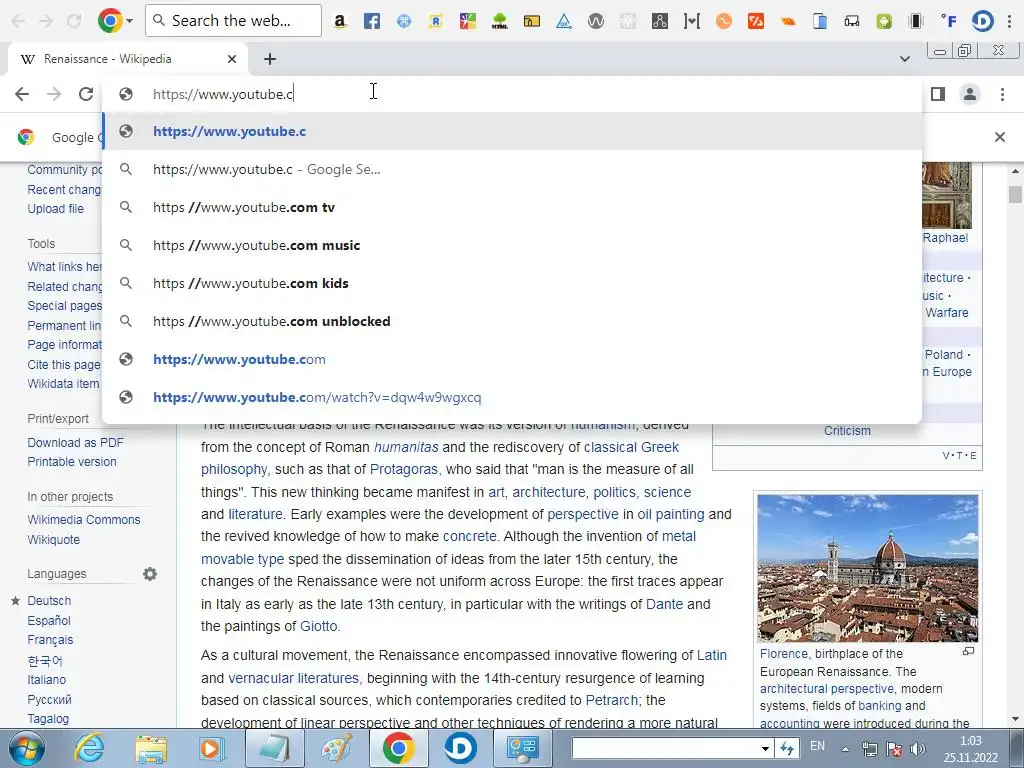
Task: Dismiss the Google Chrome info bar
Action: pos(1000,136)
